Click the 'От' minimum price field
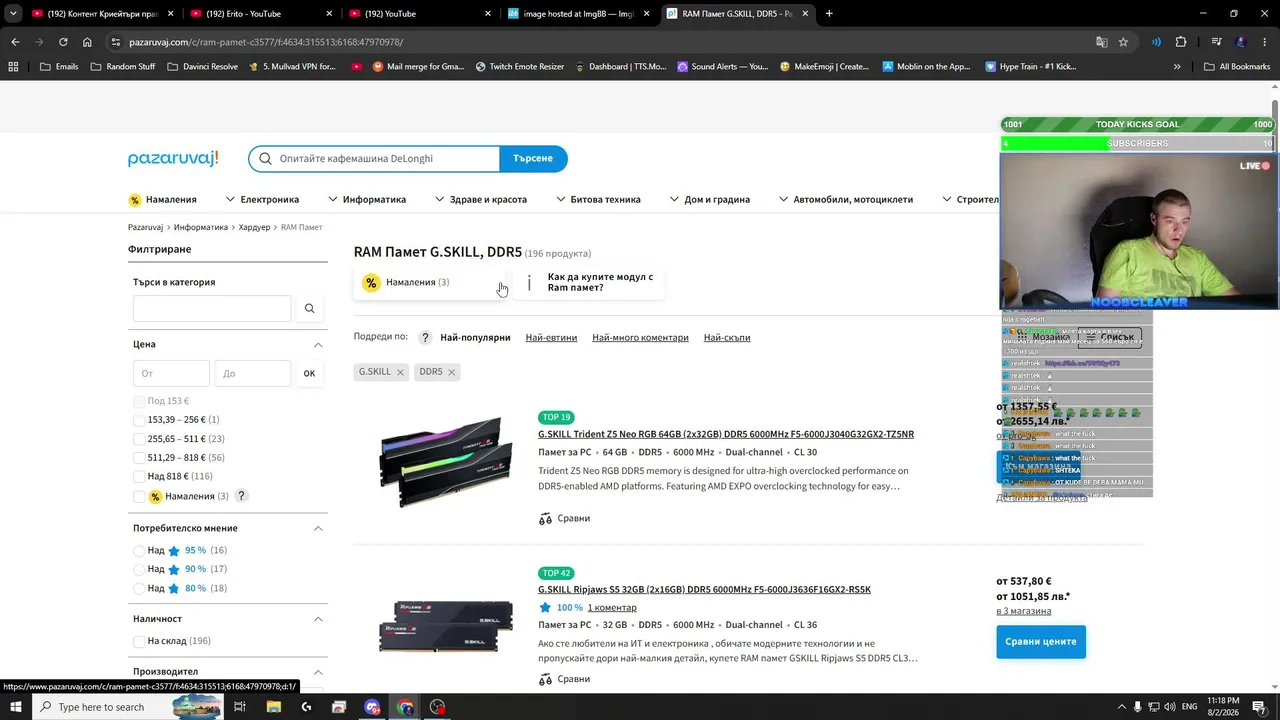Viewport: 1280px width, 720px height. pyautogui.click(x=171, y=374)
